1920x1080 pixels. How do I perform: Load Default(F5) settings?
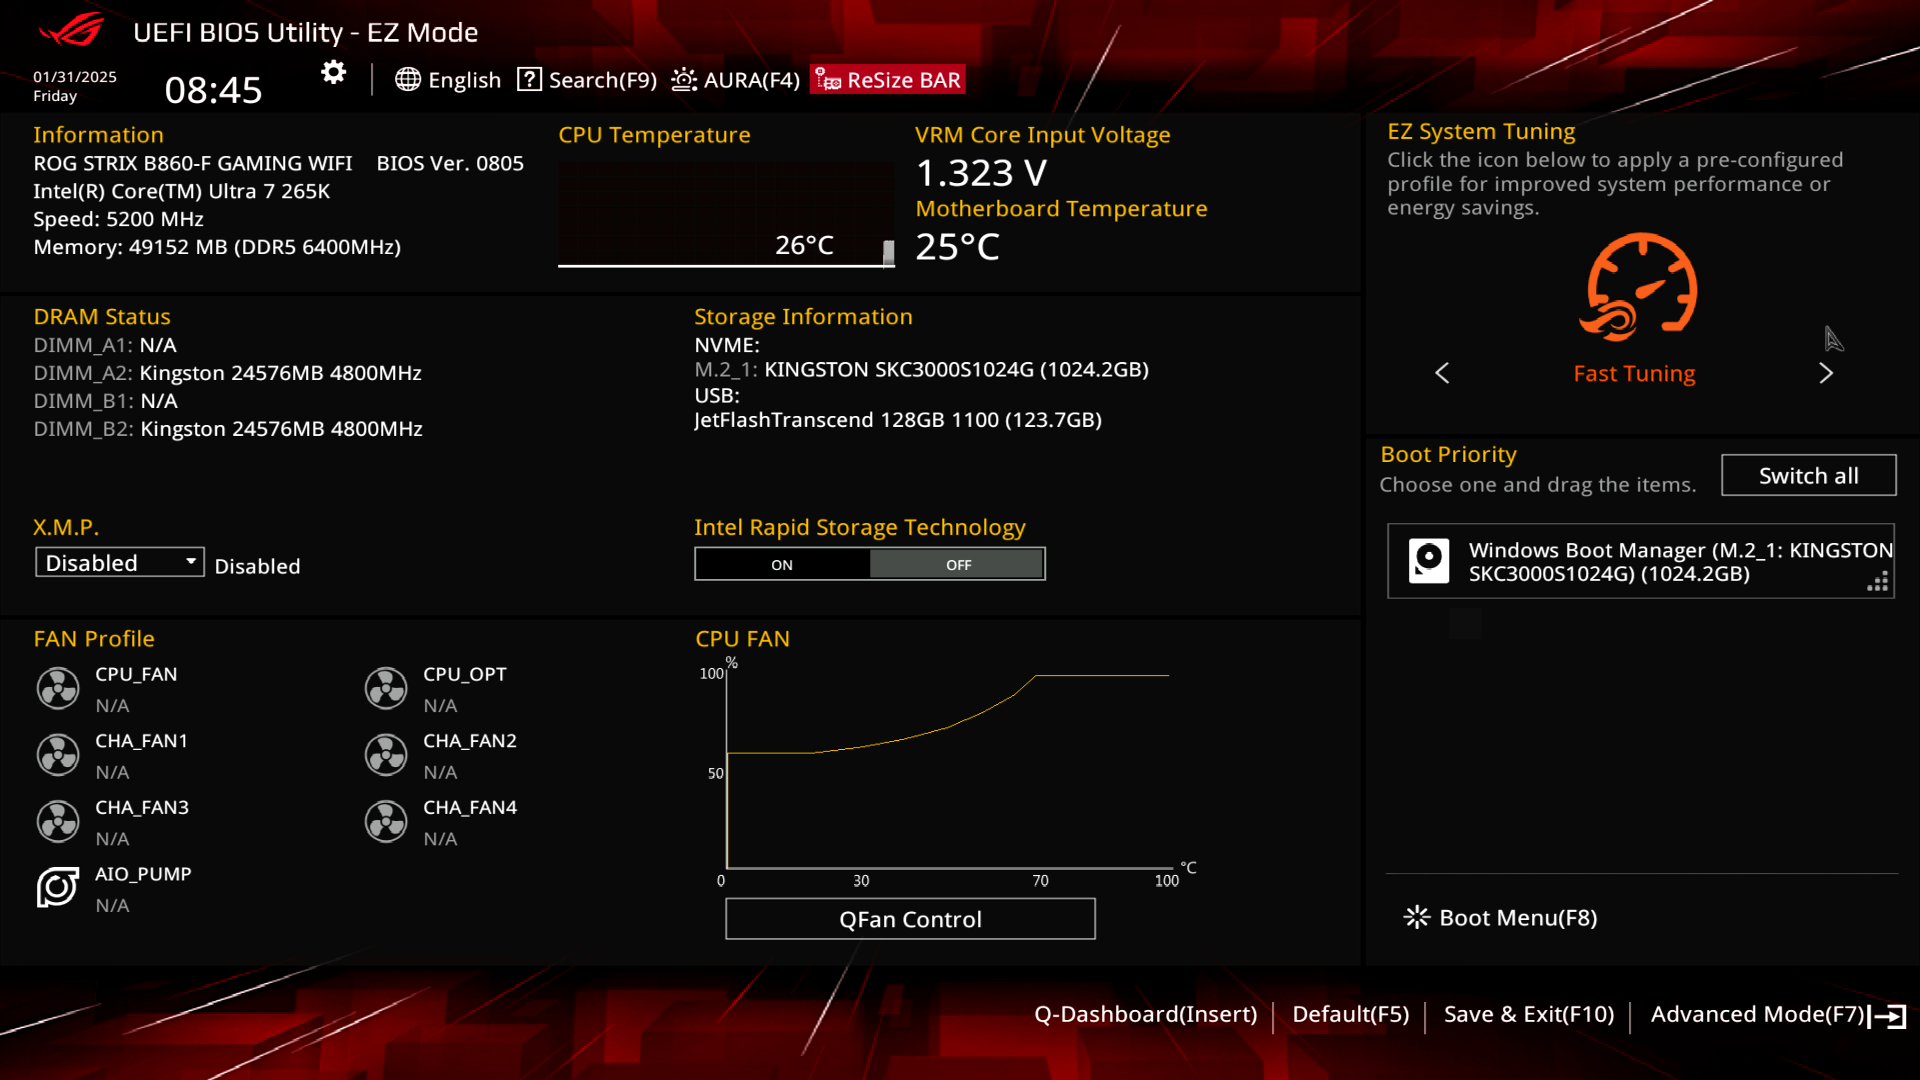[x=1350, y=1014]
